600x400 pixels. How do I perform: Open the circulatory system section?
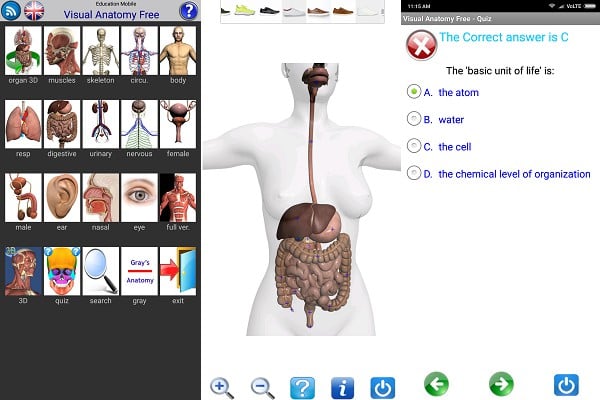[139, 51]
